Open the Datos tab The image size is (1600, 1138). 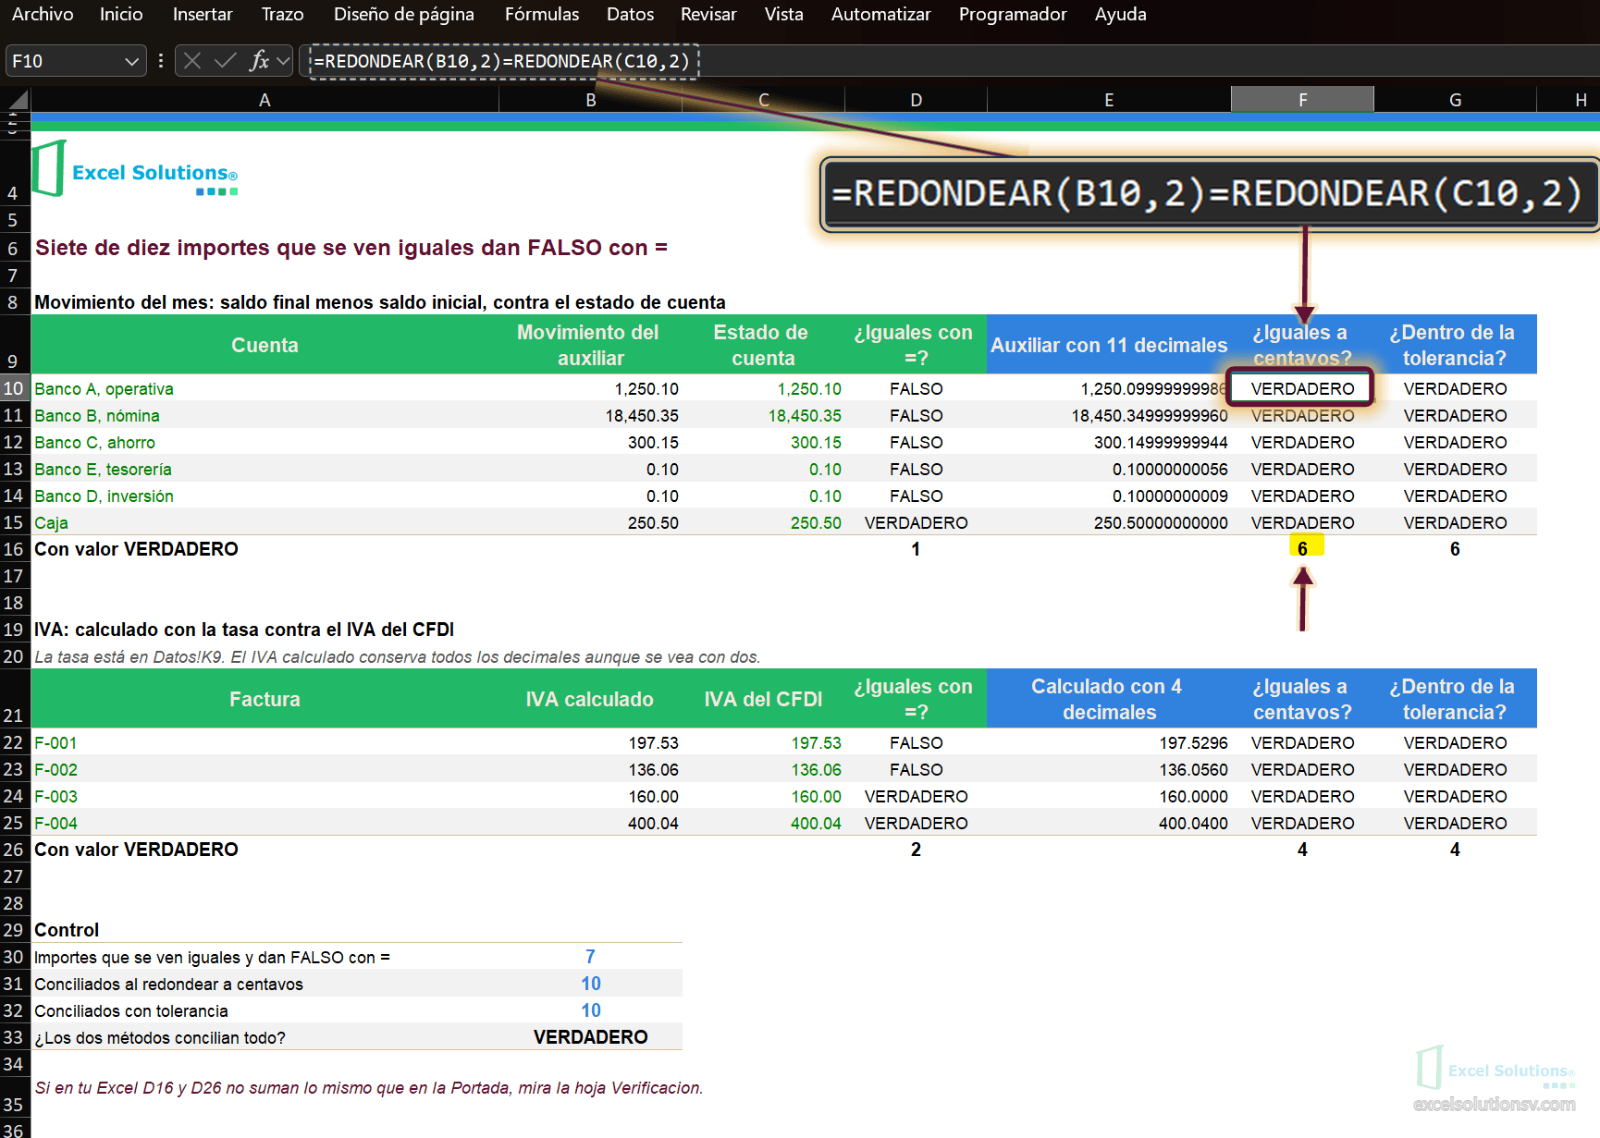(x=630, y=14)
